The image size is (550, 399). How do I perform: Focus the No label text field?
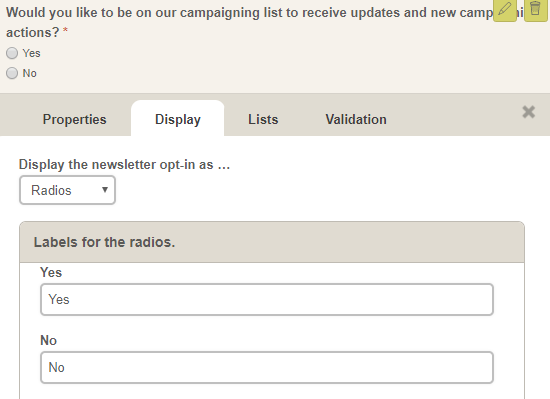coord(267,367)
